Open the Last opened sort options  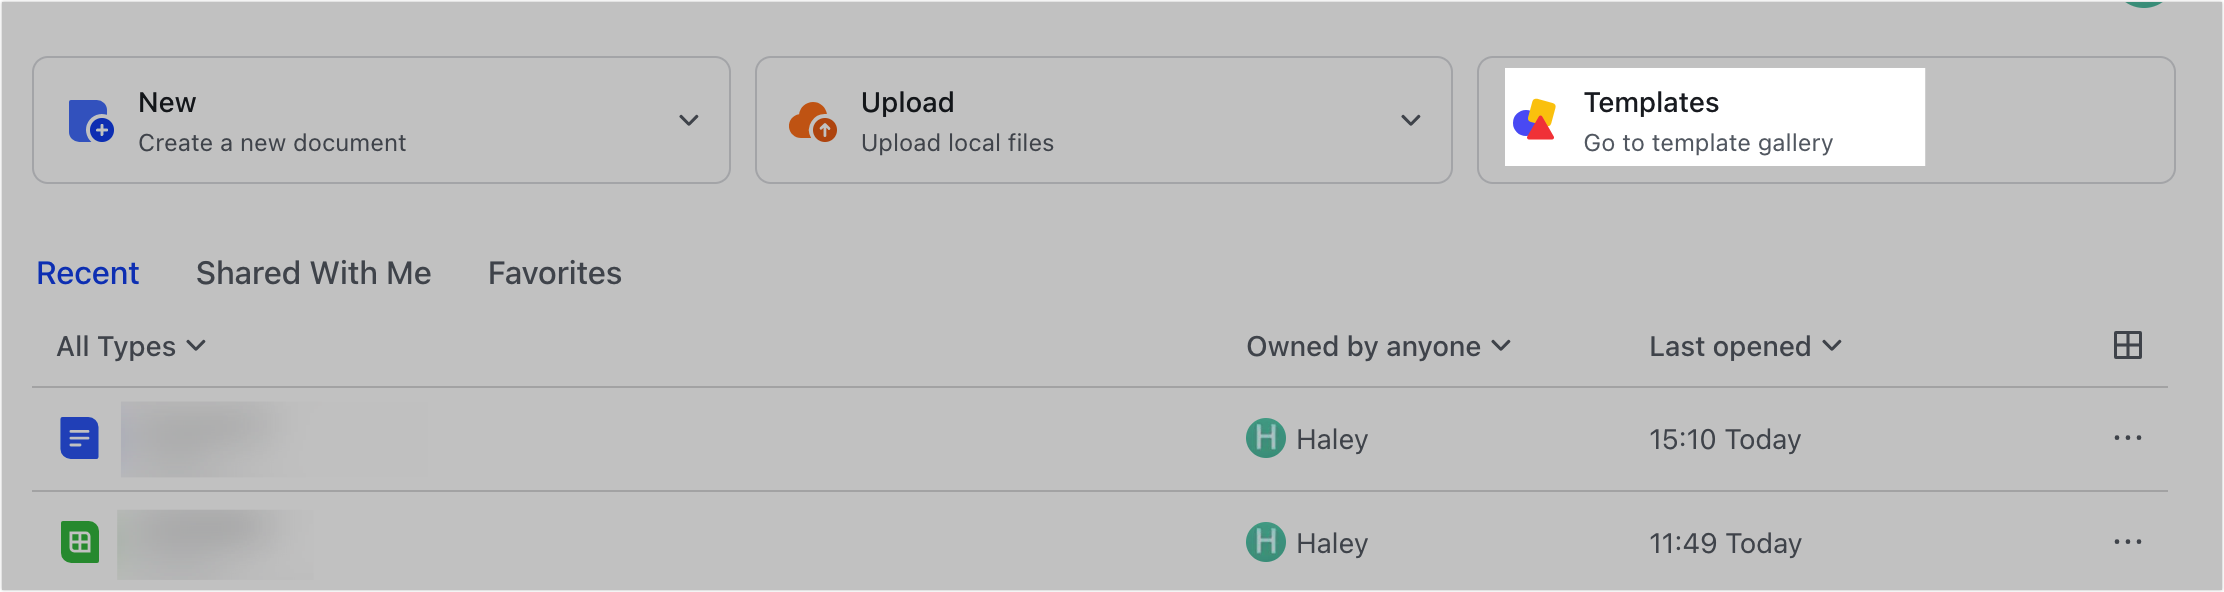tap(1744, 346)
